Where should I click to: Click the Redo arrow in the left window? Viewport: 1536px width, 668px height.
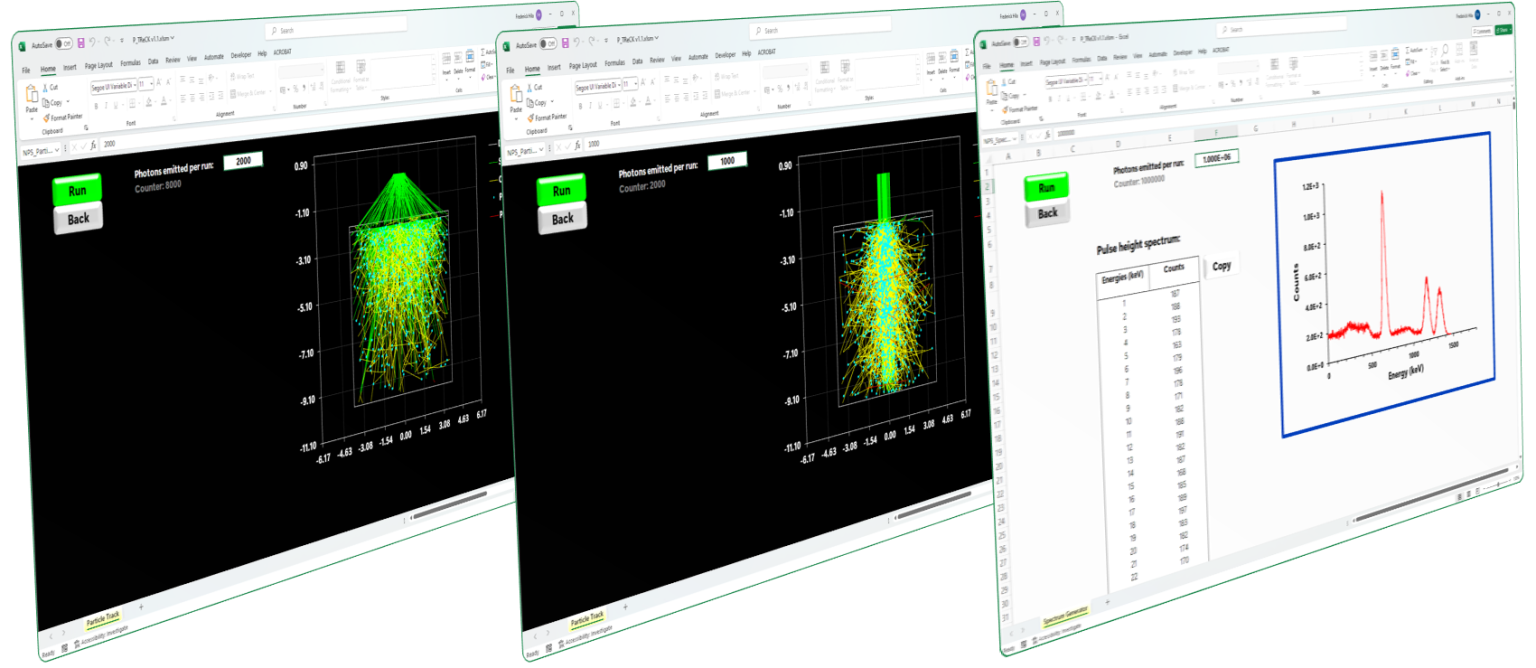[108, 41]
